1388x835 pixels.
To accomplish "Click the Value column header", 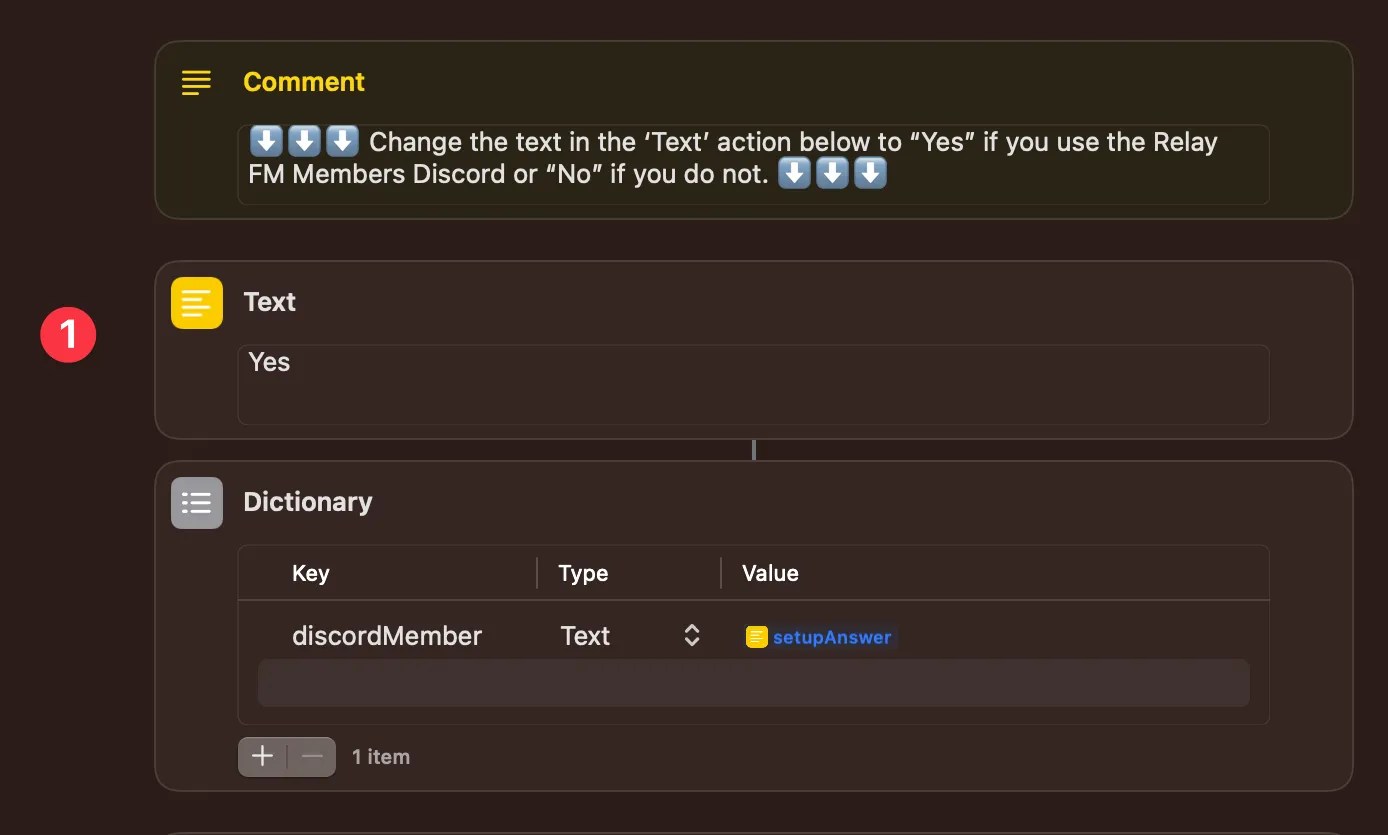I will pos(769,573).
